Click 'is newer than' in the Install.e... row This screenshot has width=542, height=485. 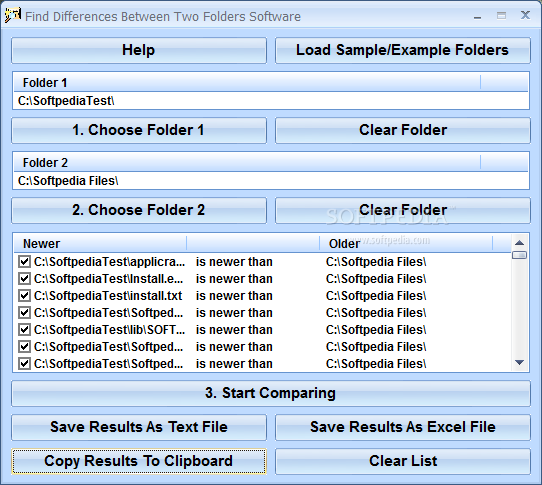click(234, 279)
